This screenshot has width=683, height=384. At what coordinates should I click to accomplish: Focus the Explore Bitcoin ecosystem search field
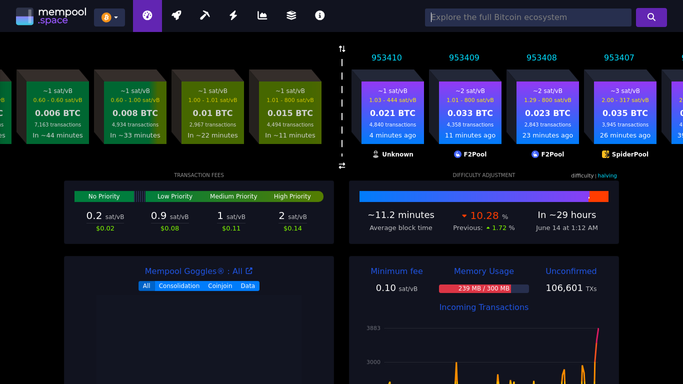(x=528, y=17)
